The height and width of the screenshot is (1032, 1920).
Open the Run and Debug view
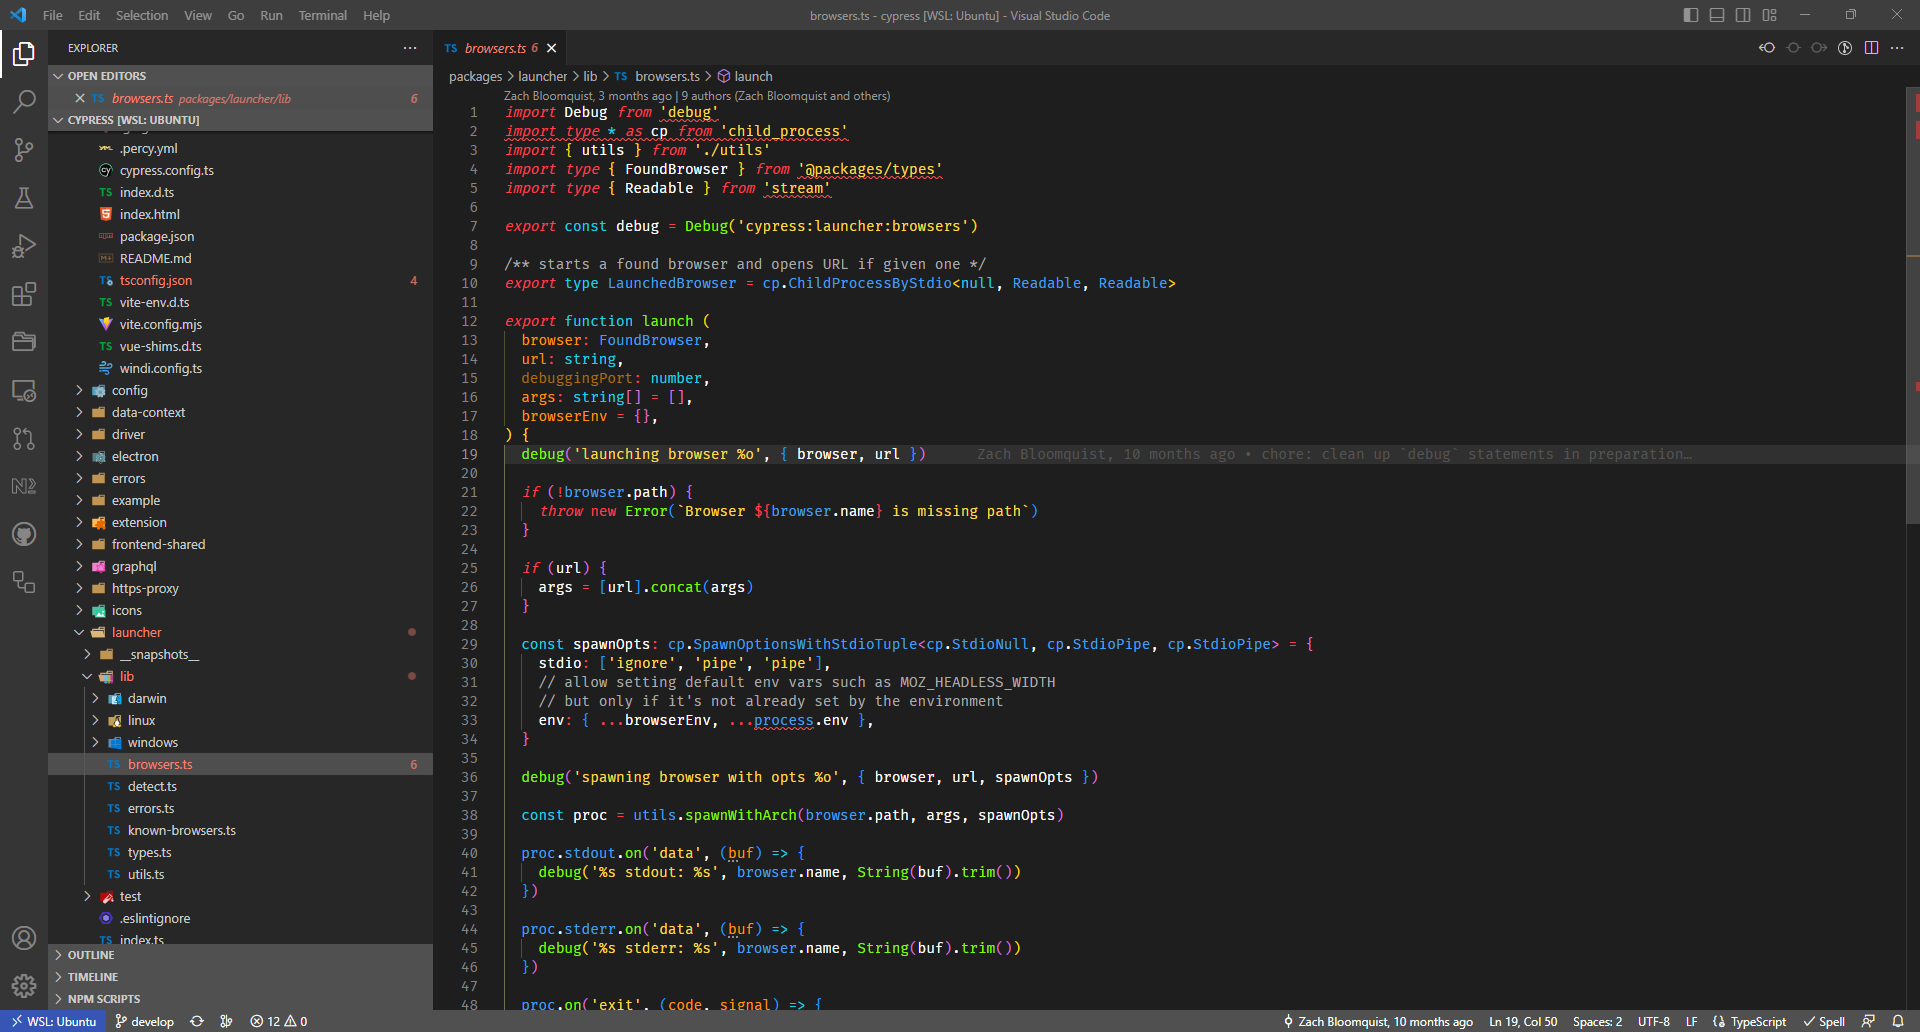click(x=24, y=246)
